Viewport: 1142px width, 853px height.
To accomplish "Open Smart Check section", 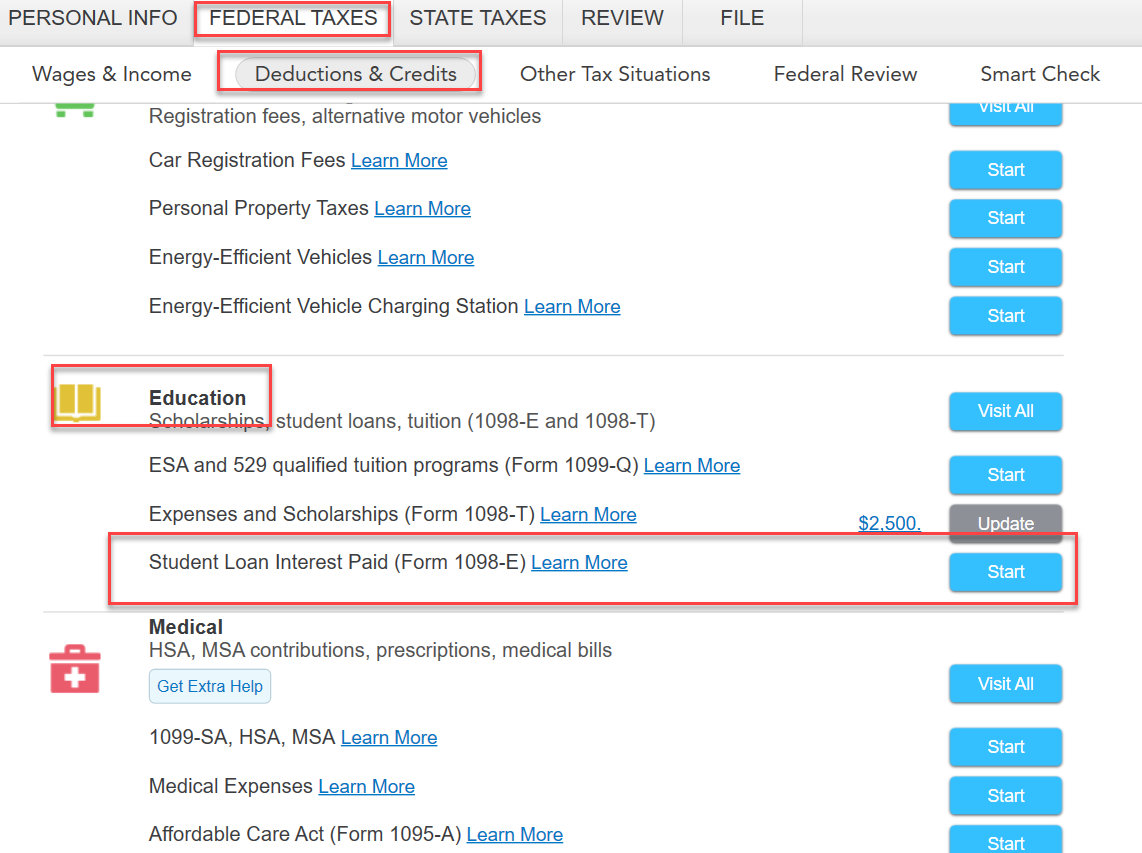I will [1039, 74].
